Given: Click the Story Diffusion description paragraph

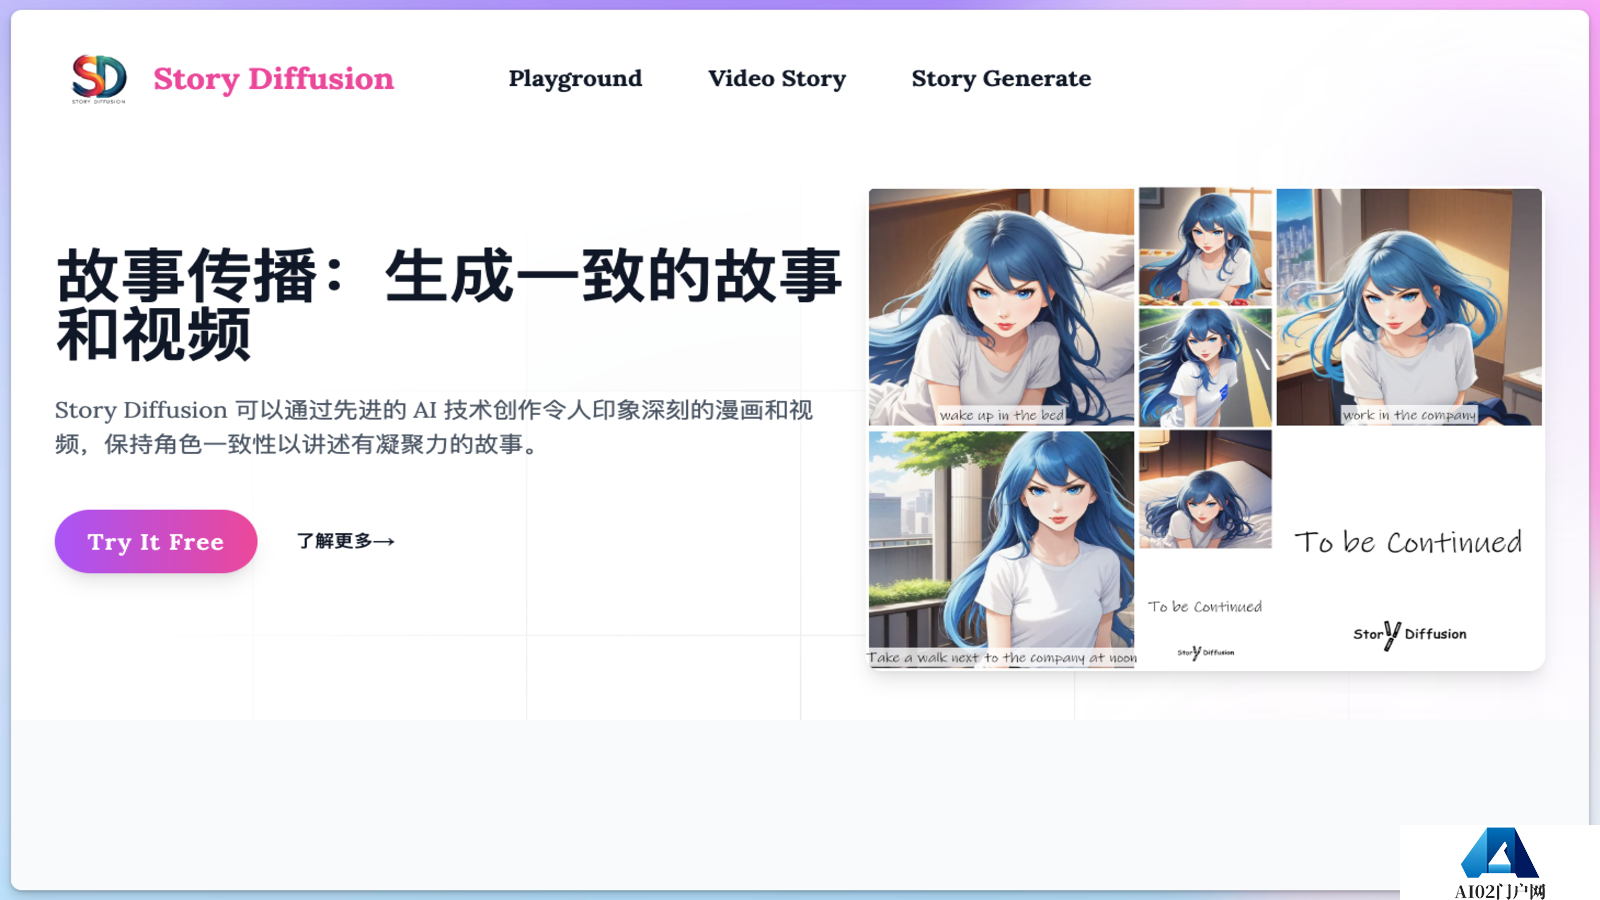Looking at the screenshot, I should [x=434, y=427].
